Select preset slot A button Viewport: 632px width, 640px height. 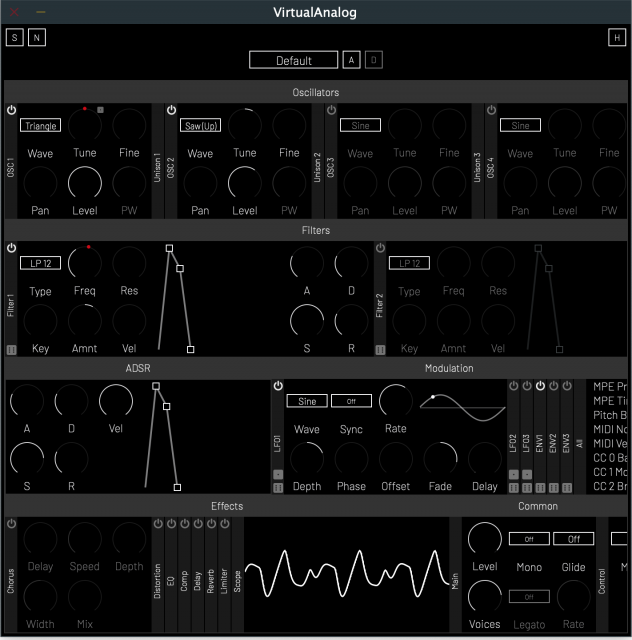tap(352, 60)
